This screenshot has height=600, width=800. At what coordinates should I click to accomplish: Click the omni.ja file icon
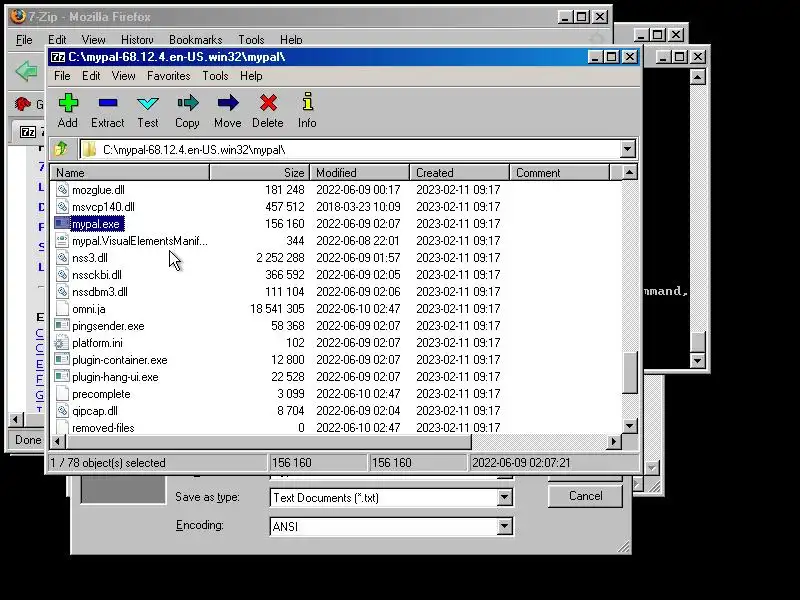coord(62,309)
